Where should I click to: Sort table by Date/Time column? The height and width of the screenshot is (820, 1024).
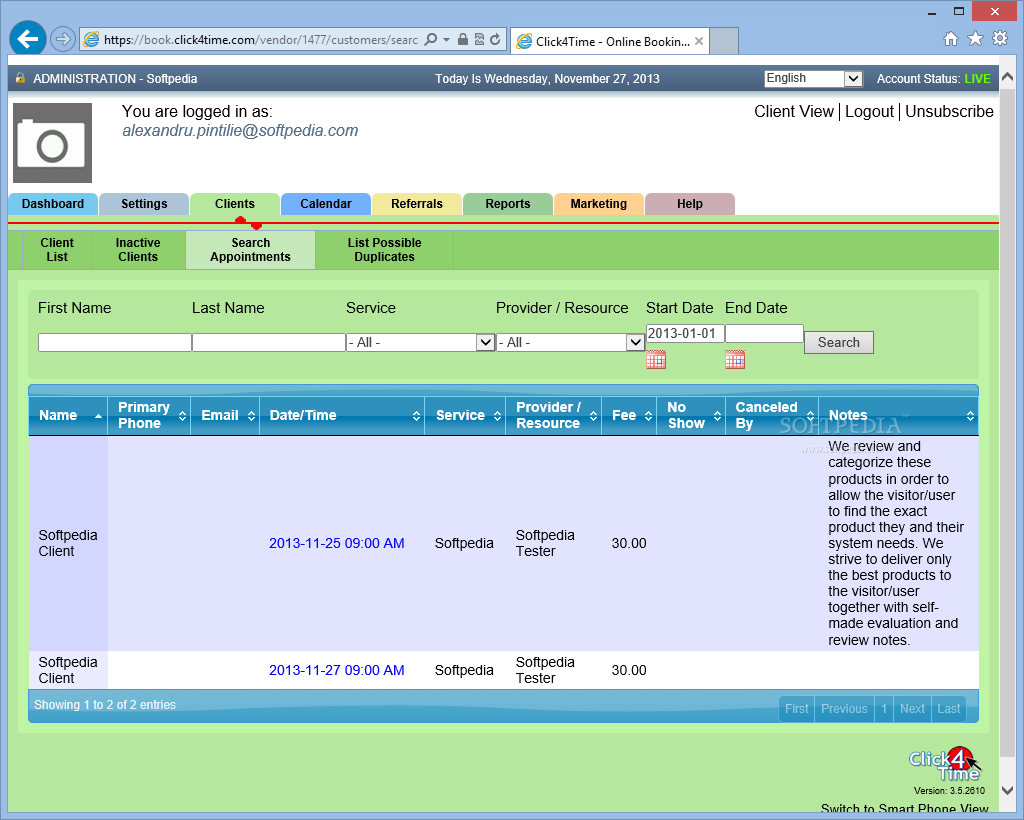[x=342, y=415]
